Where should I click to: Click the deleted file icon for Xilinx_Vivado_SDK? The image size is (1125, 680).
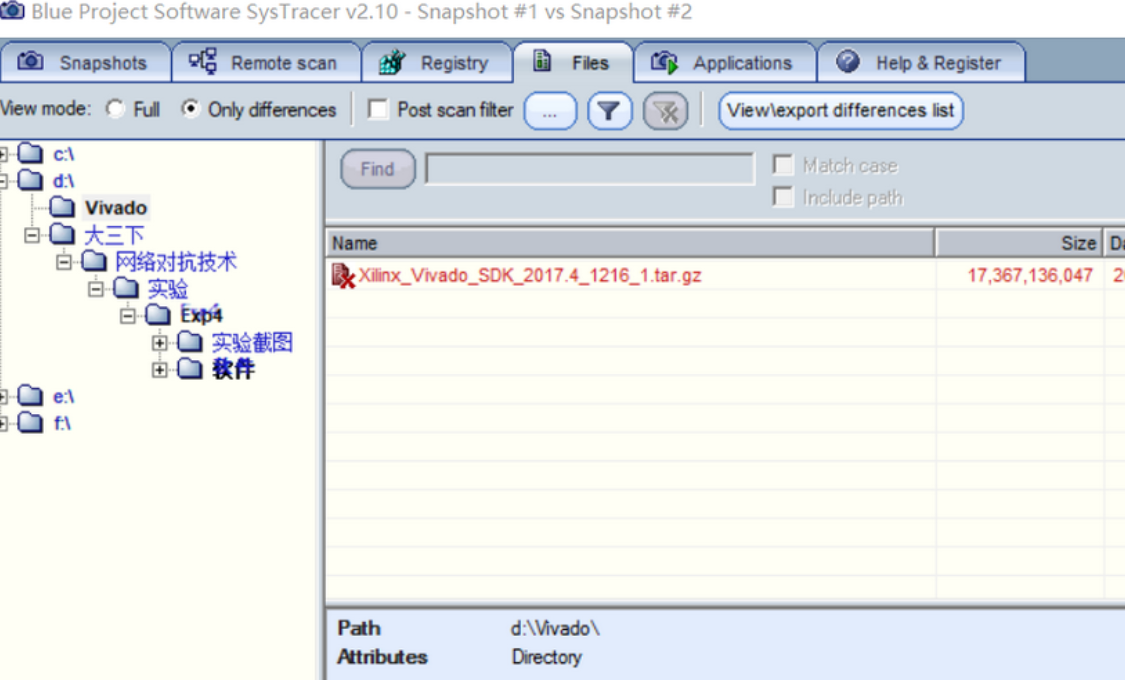coord(343,276)
